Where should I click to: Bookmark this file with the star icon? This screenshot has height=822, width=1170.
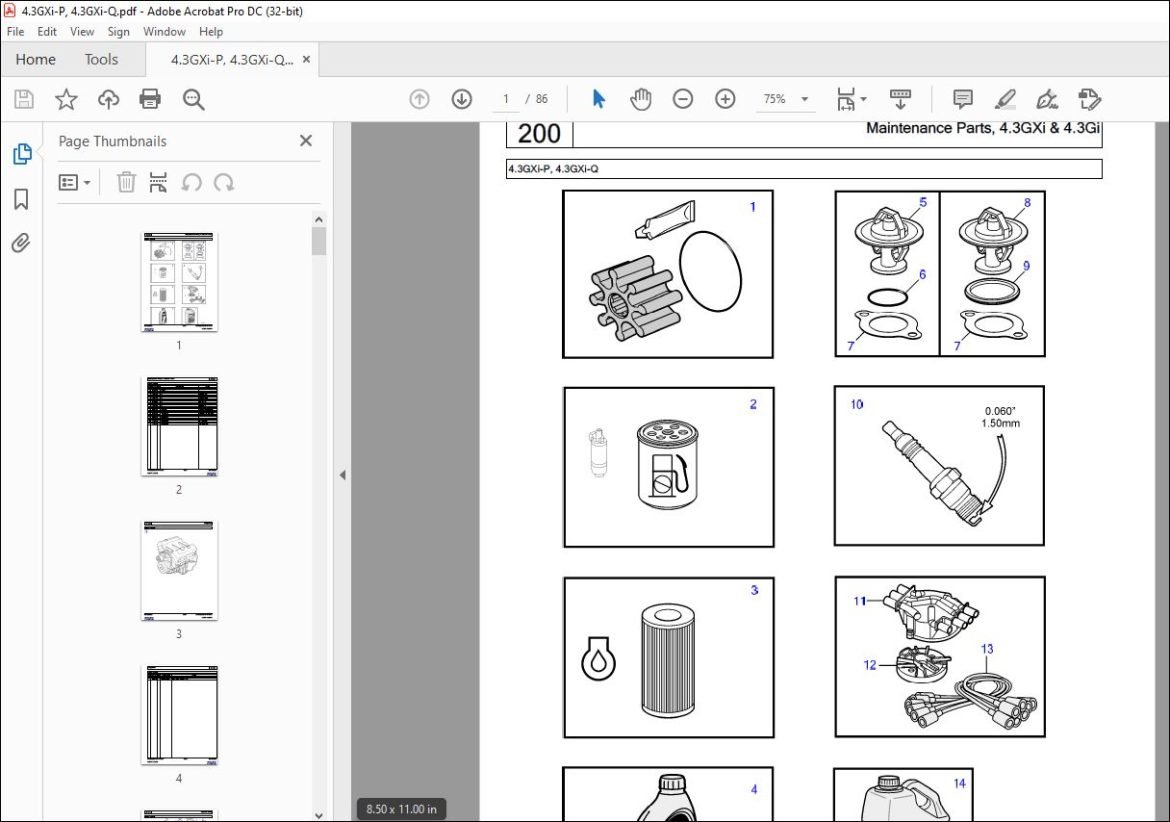pyautogui.click(x=66, y=99)
